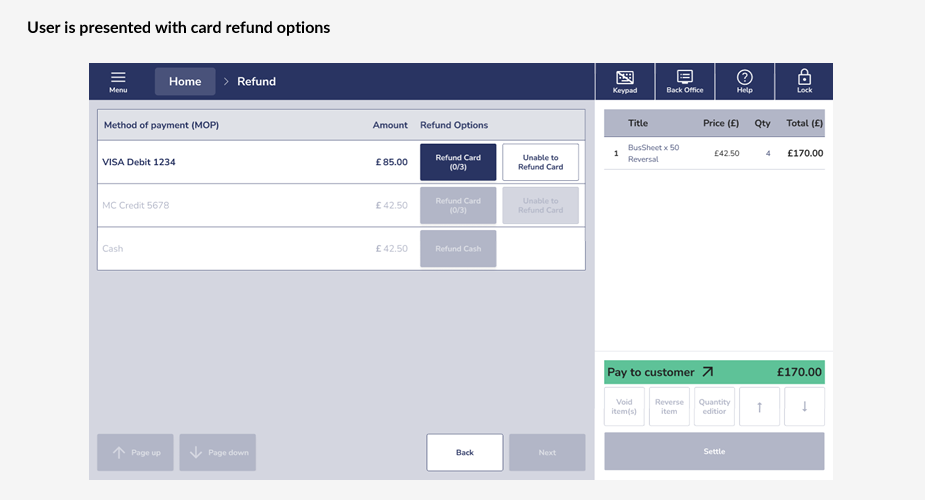Click the green Pay to customer bar
925x500 pixels.
(714, 372)
